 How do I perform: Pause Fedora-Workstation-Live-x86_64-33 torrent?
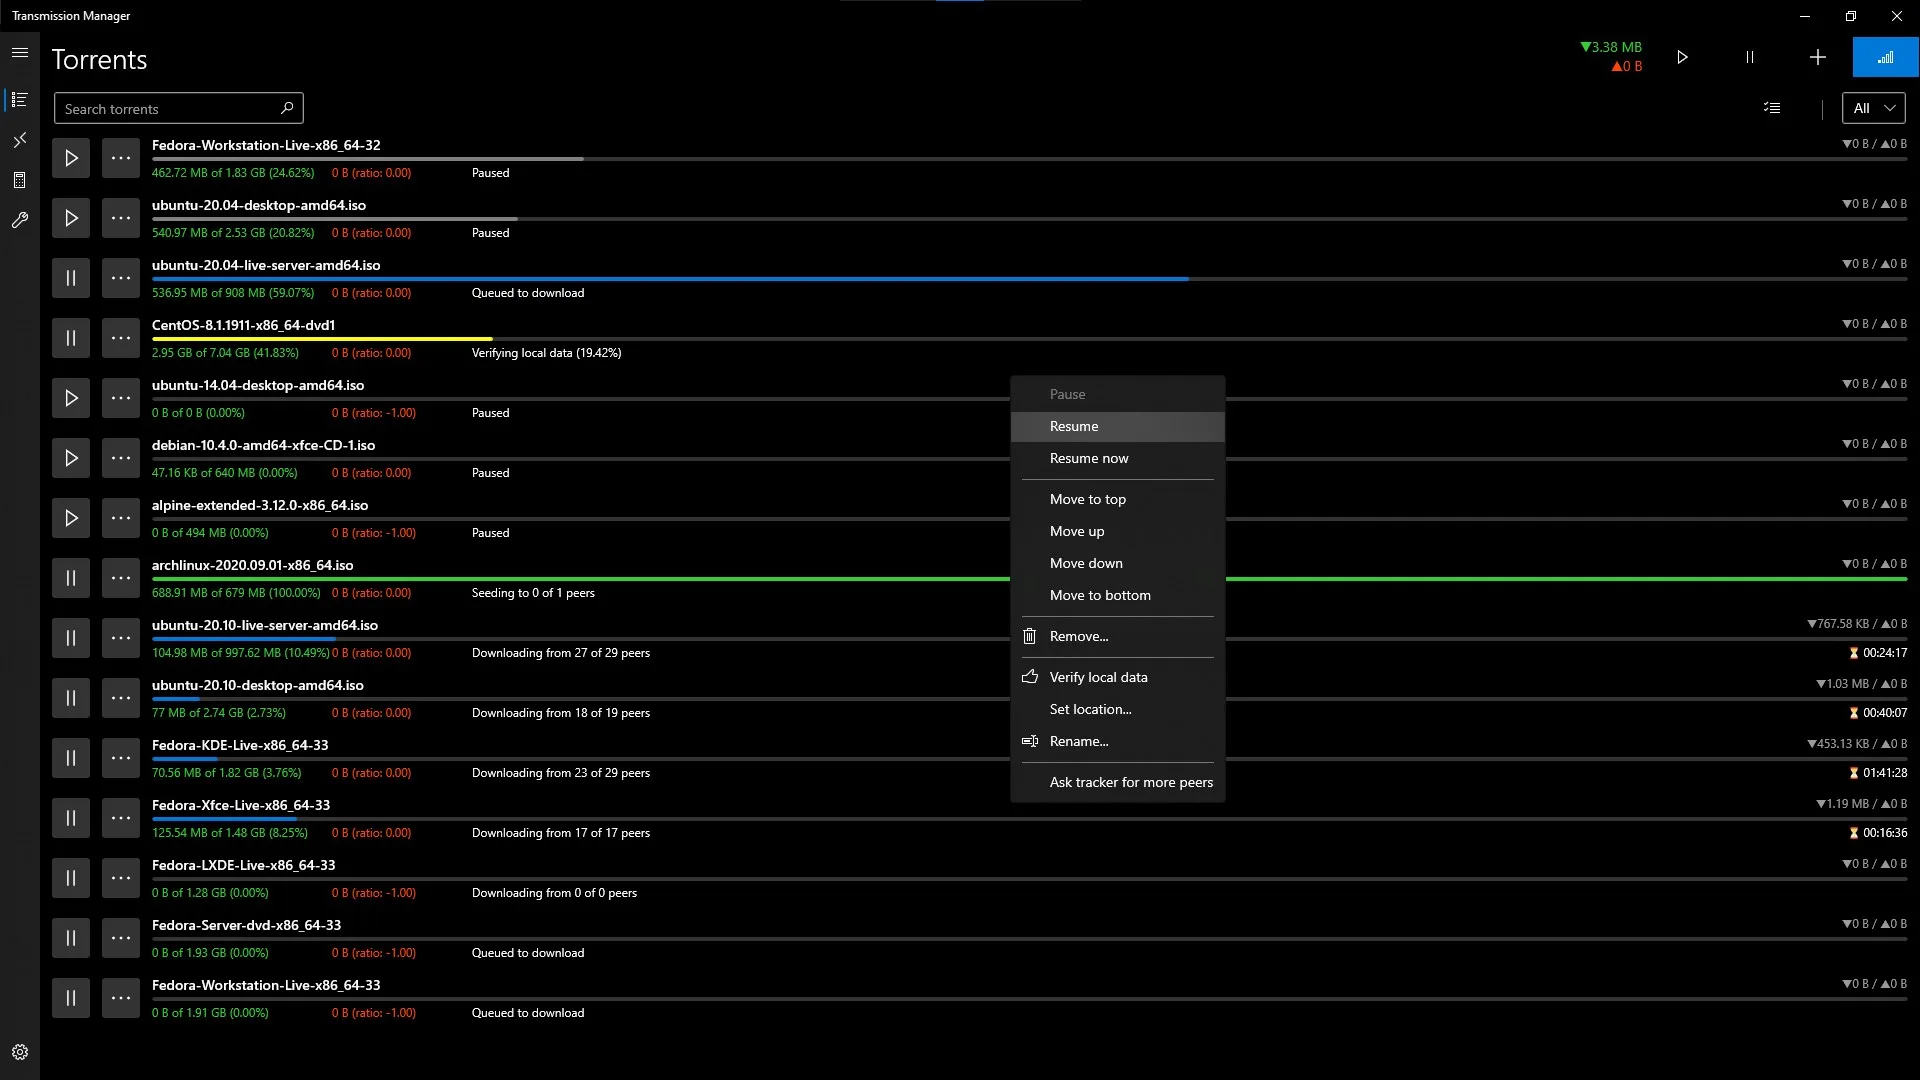71,998
